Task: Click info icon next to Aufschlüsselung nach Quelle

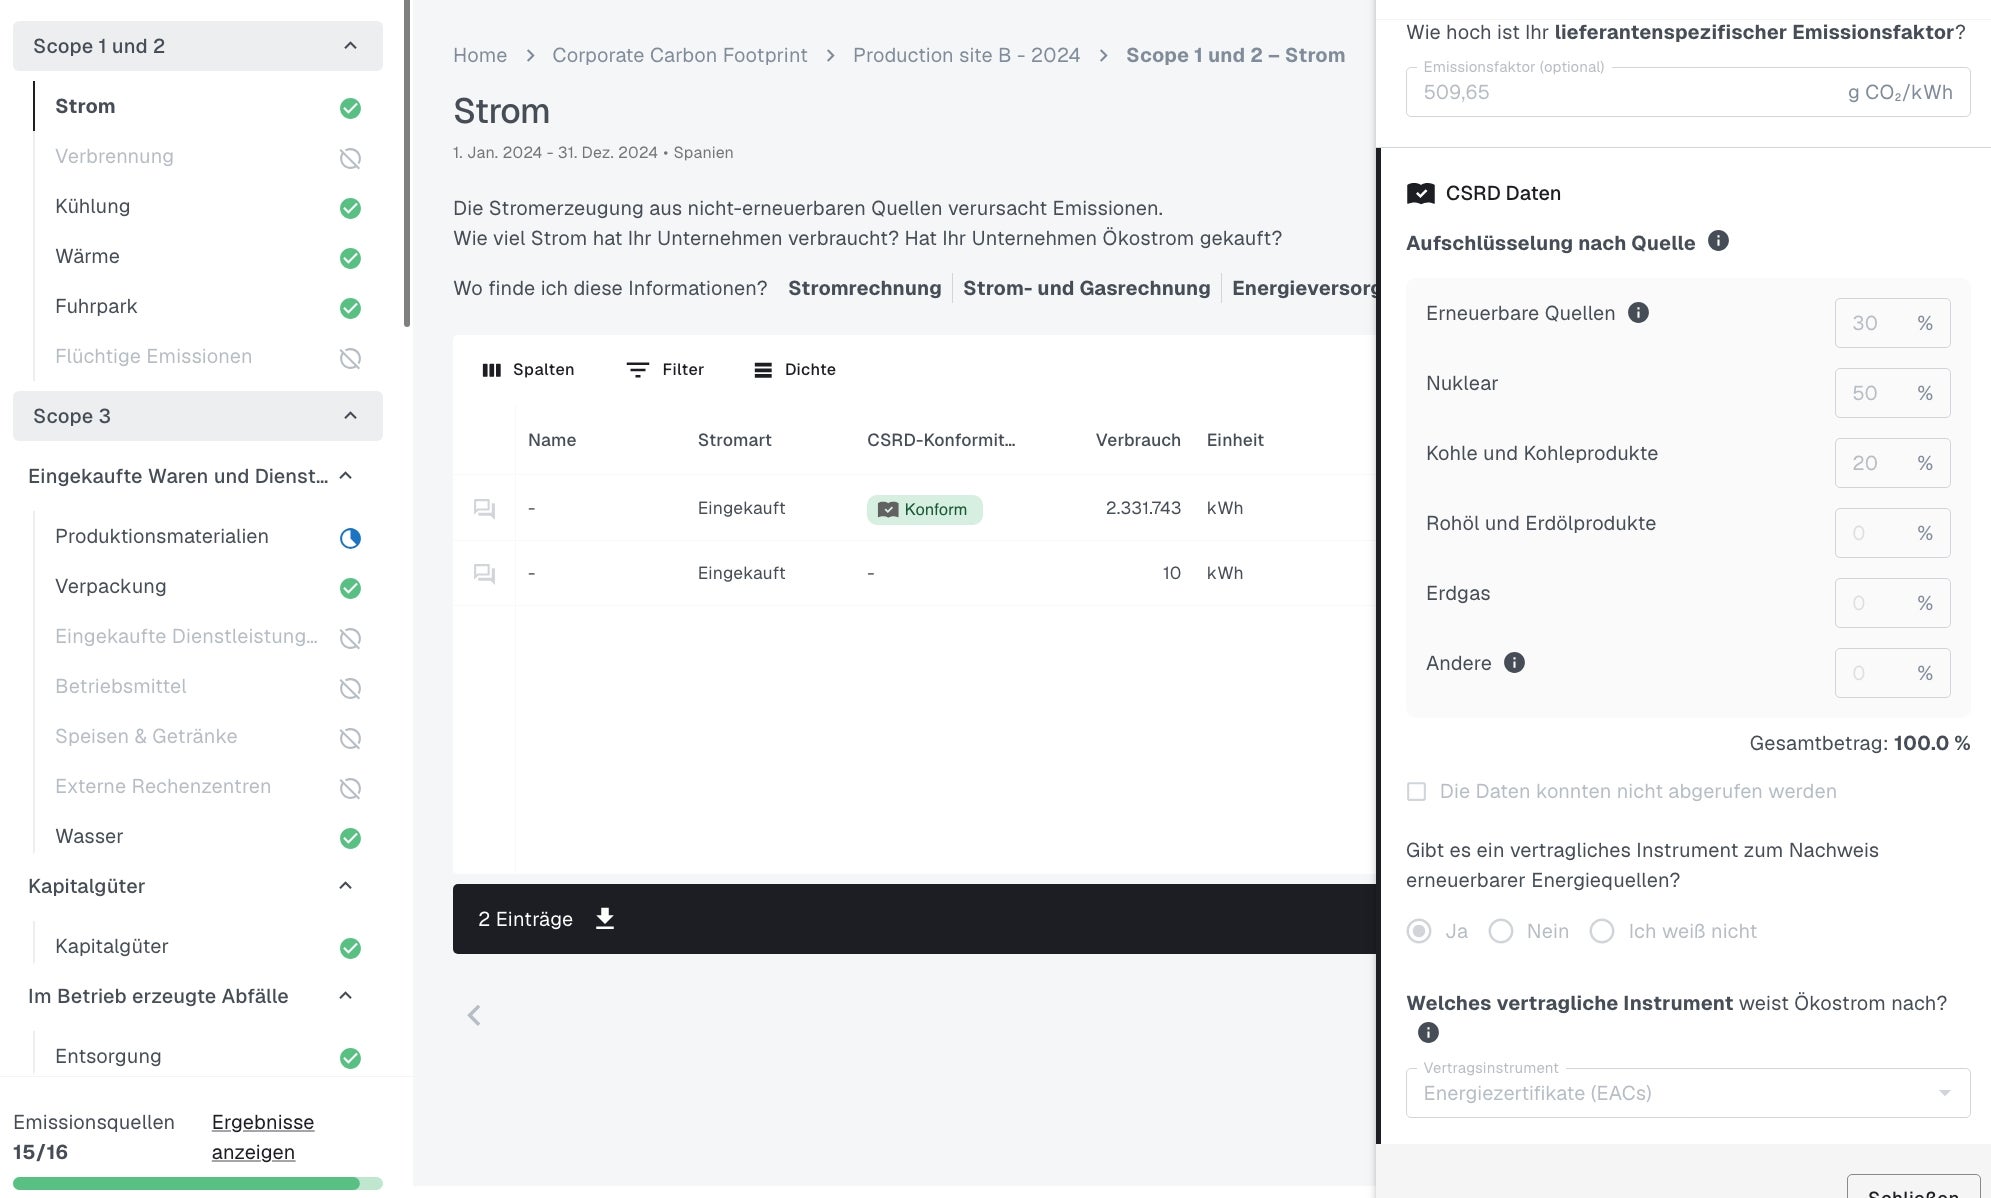Action: click(1718, 241)
